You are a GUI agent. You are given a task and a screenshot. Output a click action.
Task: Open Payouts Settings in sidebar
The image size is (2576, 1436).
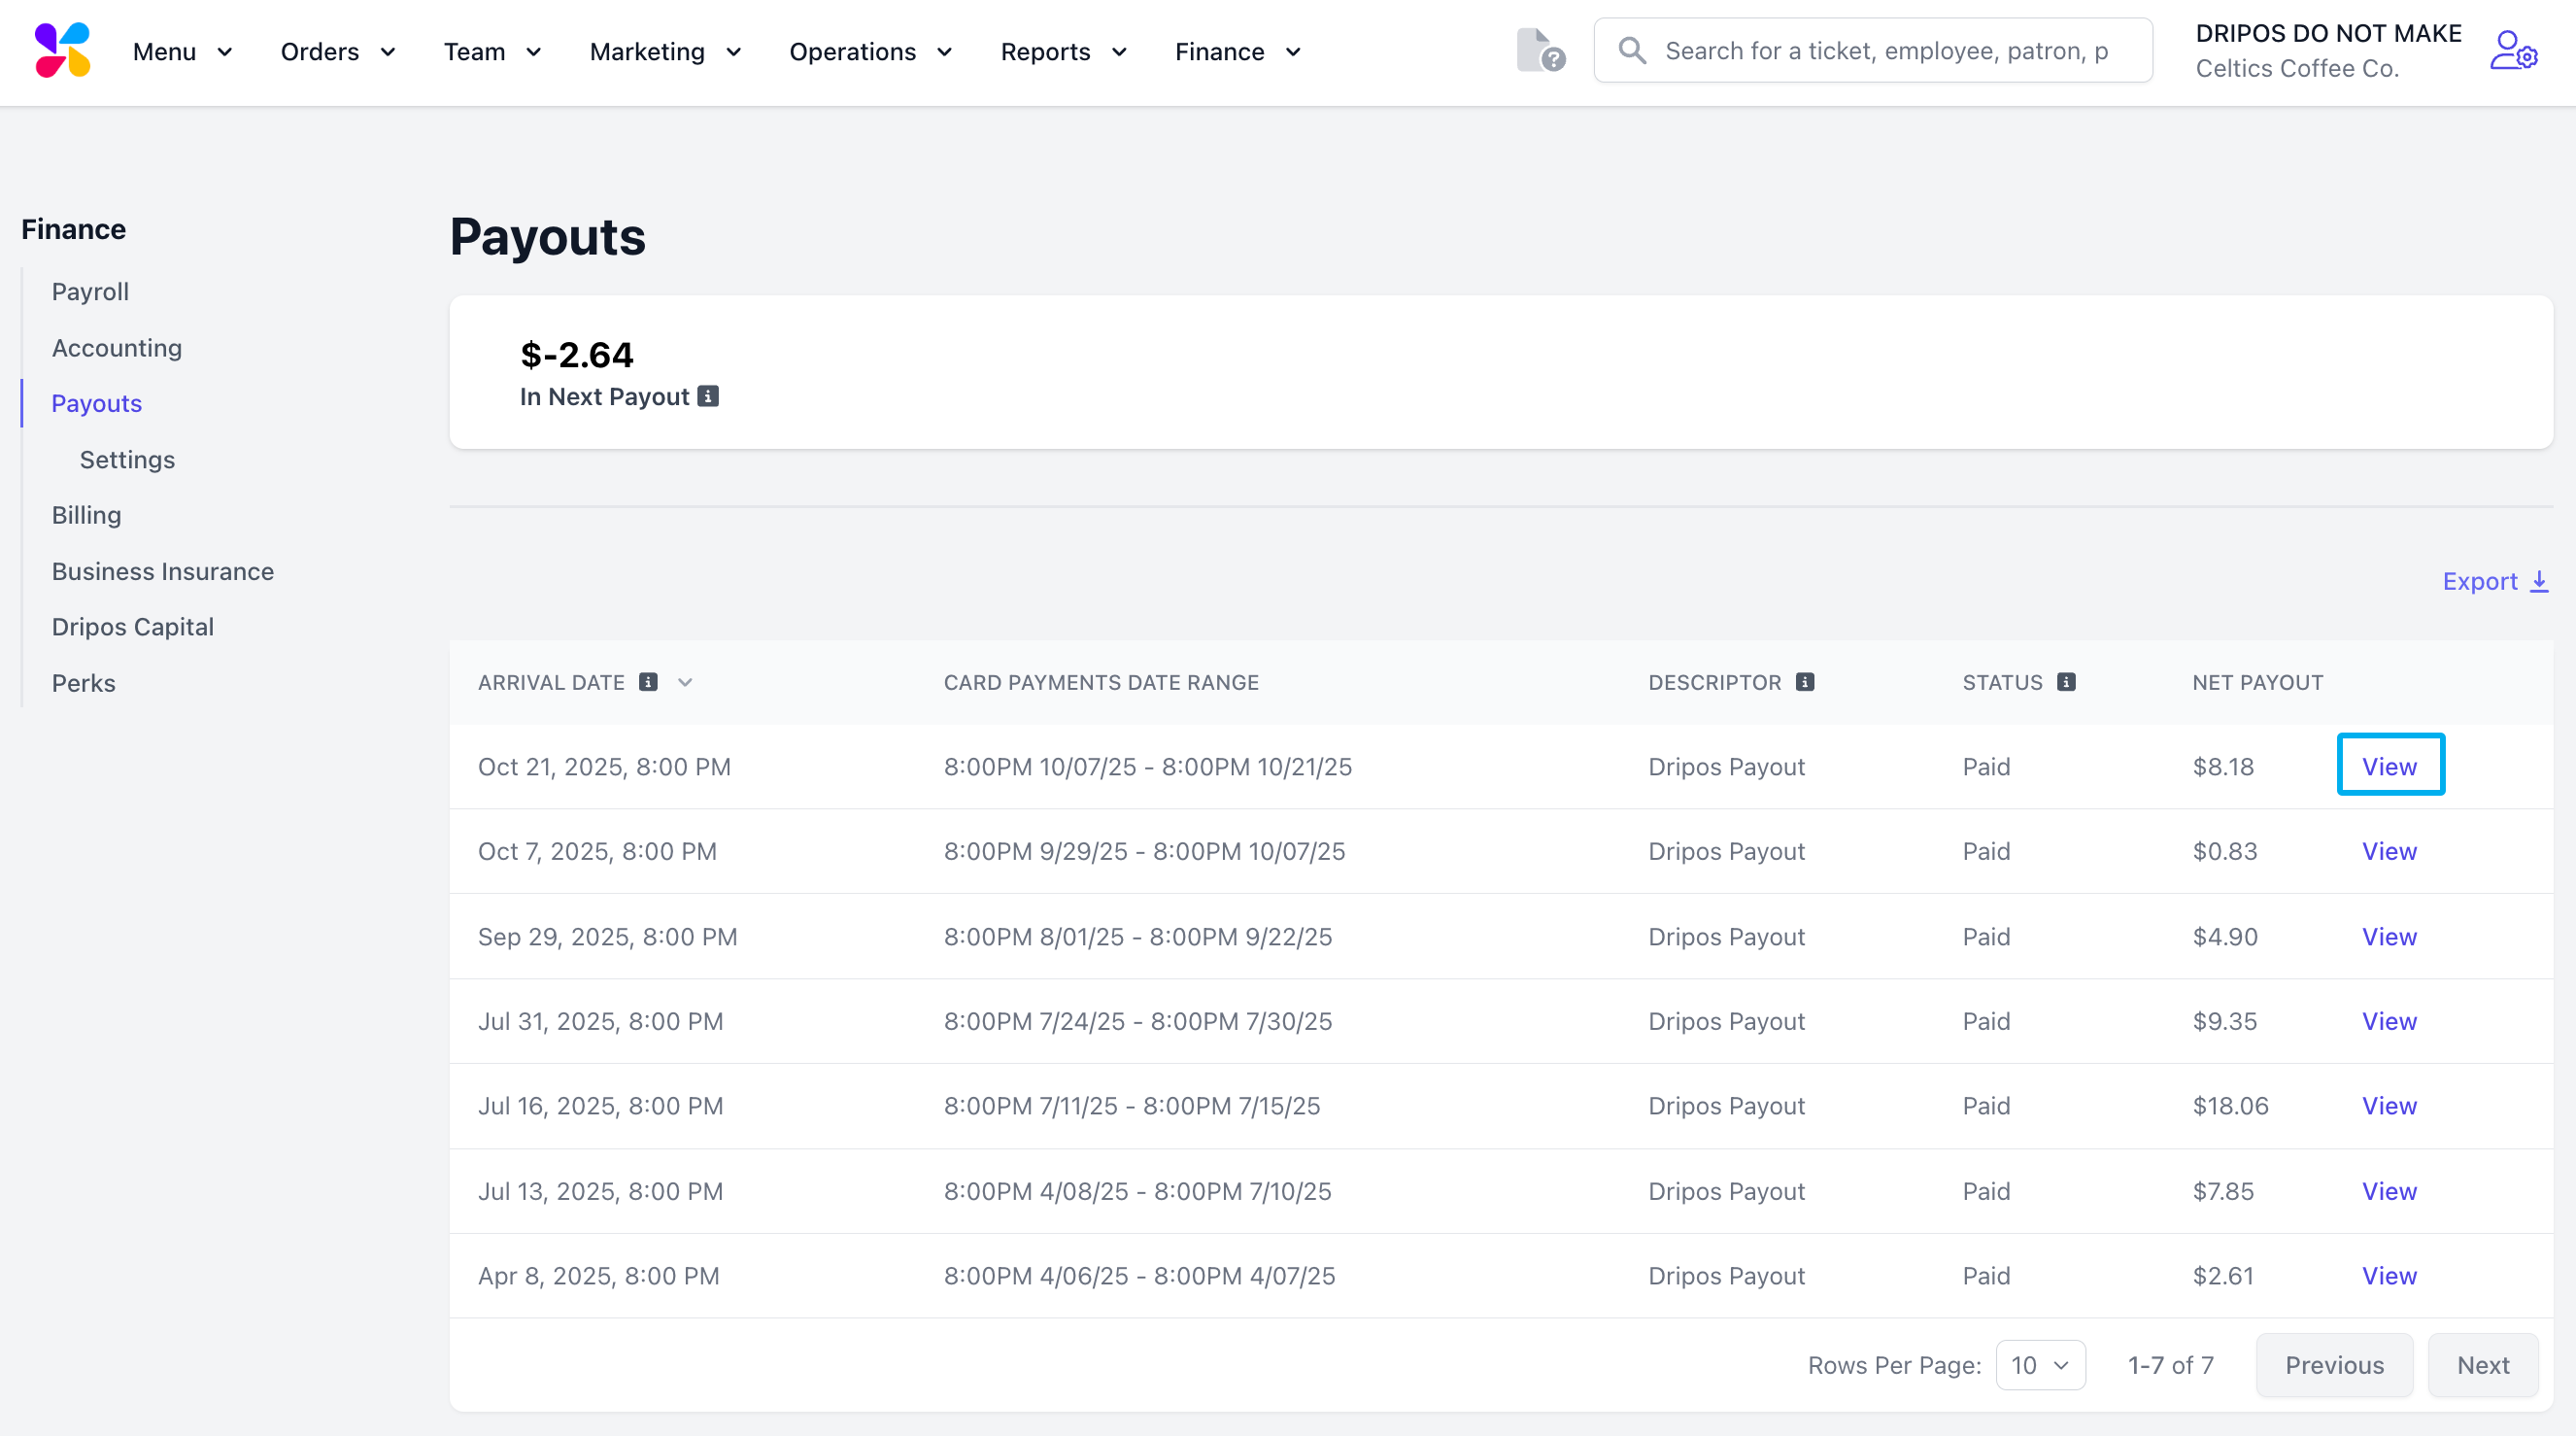tap(127, 459)
